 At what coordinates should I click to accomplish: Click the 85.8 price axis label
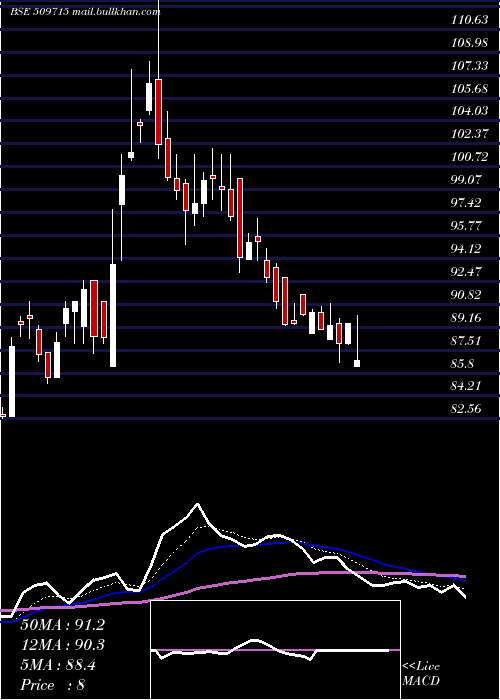(462, 364)
